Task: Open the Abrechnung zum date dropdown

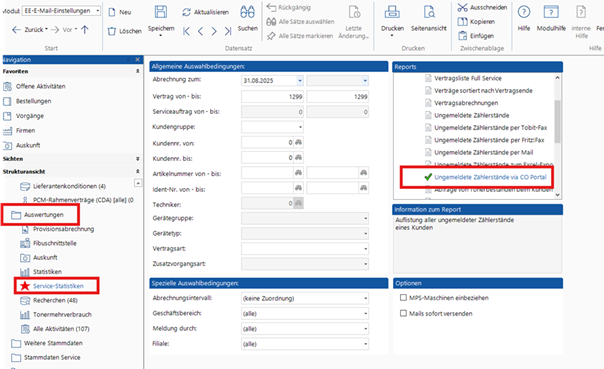Action: [300, 81]
